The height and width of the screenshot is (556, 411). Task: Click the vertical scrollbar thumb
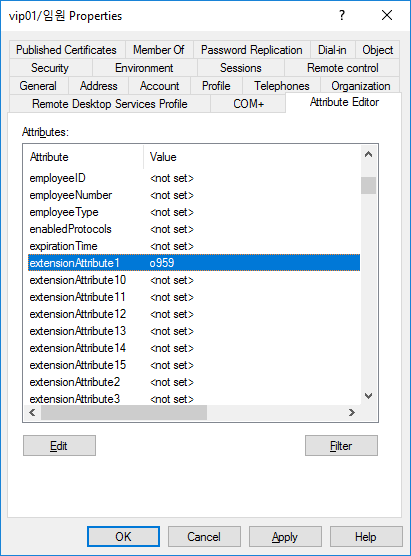[368, 185]
